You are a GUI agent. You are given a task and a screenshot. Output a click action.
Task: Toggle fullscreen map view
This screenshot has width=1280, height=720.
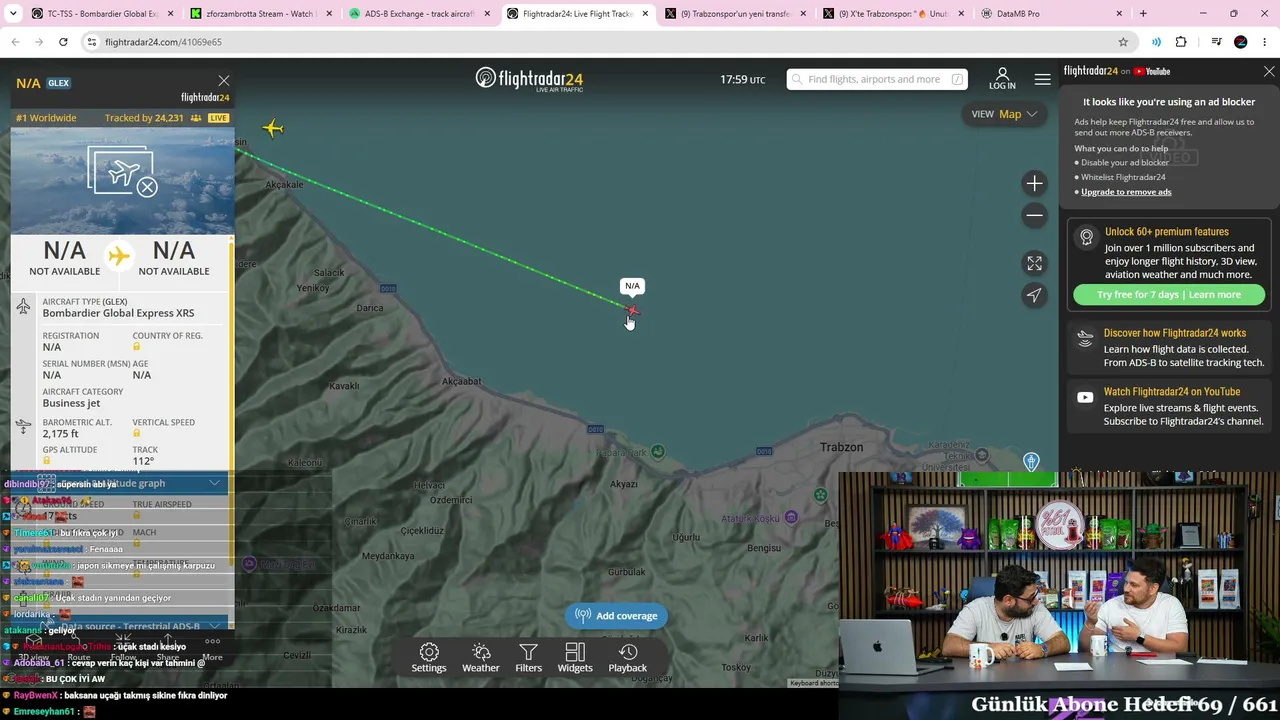click(x=1034, y=263)
